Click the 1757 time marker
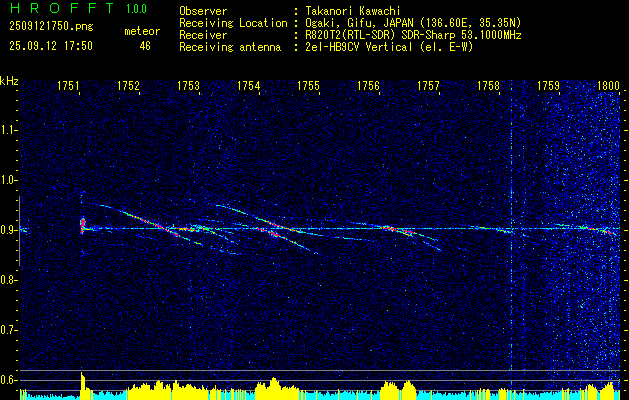629x400 pixels. (x=428, y=85)
